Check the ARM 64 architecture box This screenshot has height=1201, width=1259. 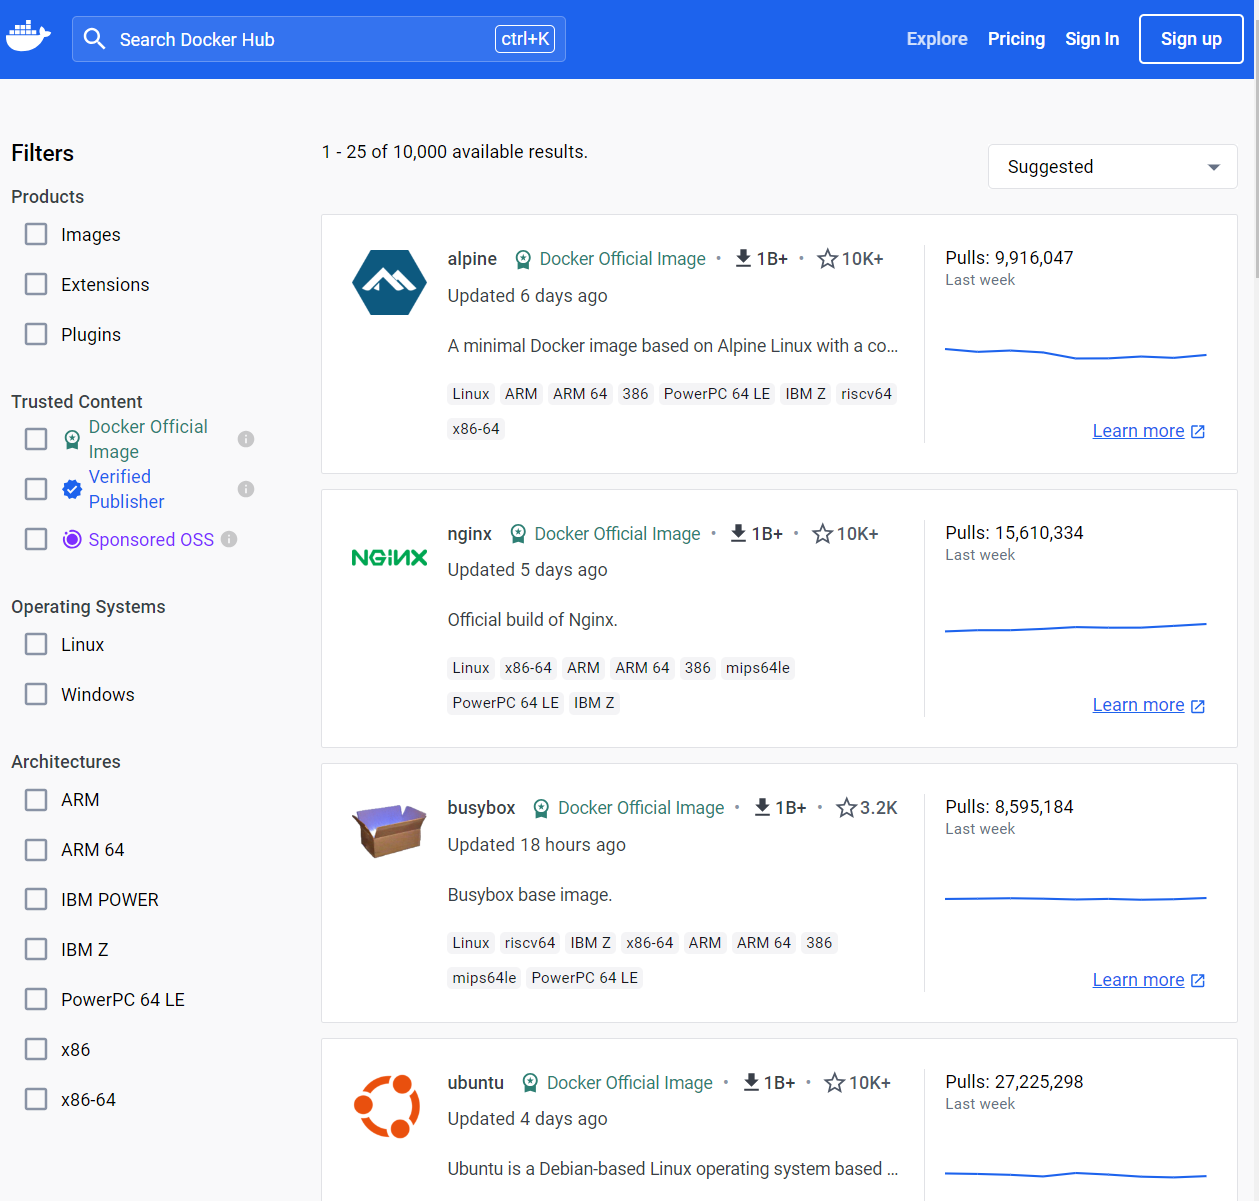click(x=36, y=849)
